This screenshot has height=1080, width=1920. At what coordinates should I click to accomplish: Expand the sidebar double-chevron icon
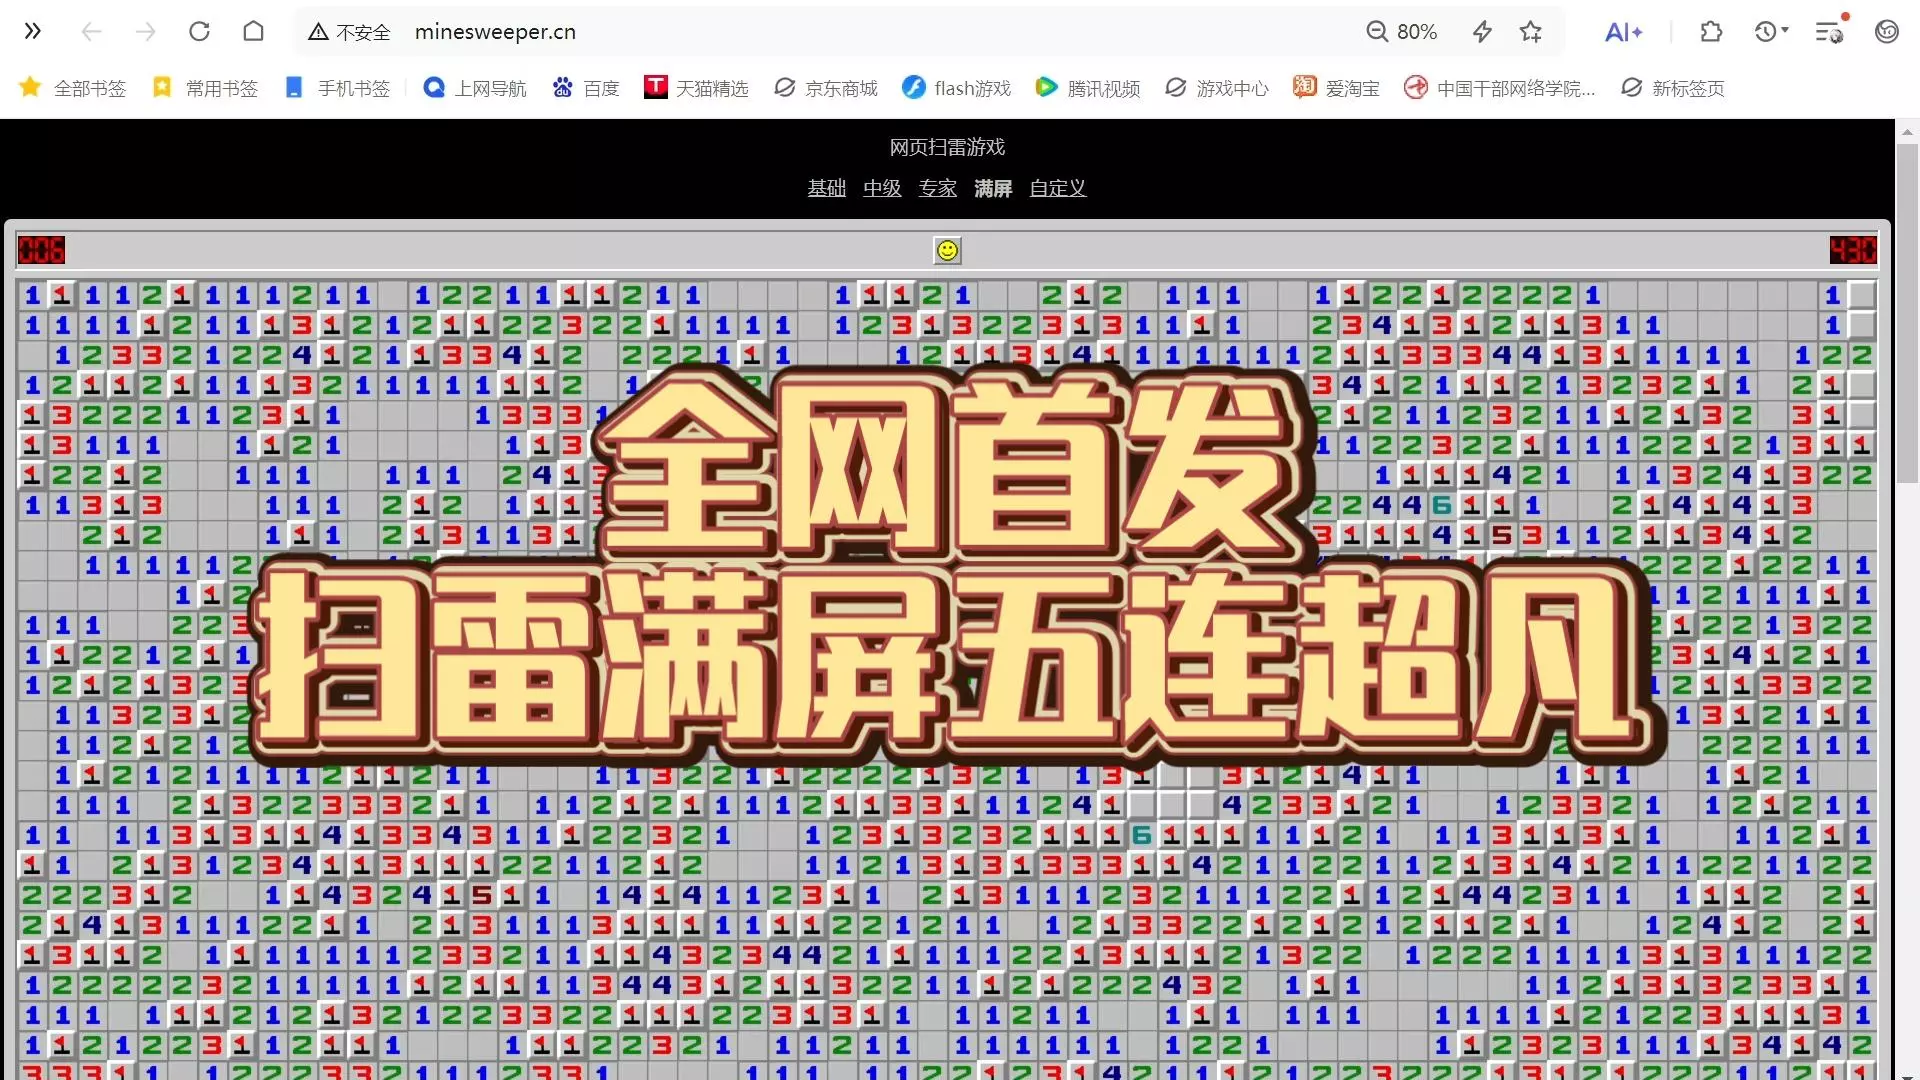pyautogui.click(x=33, y=32)
